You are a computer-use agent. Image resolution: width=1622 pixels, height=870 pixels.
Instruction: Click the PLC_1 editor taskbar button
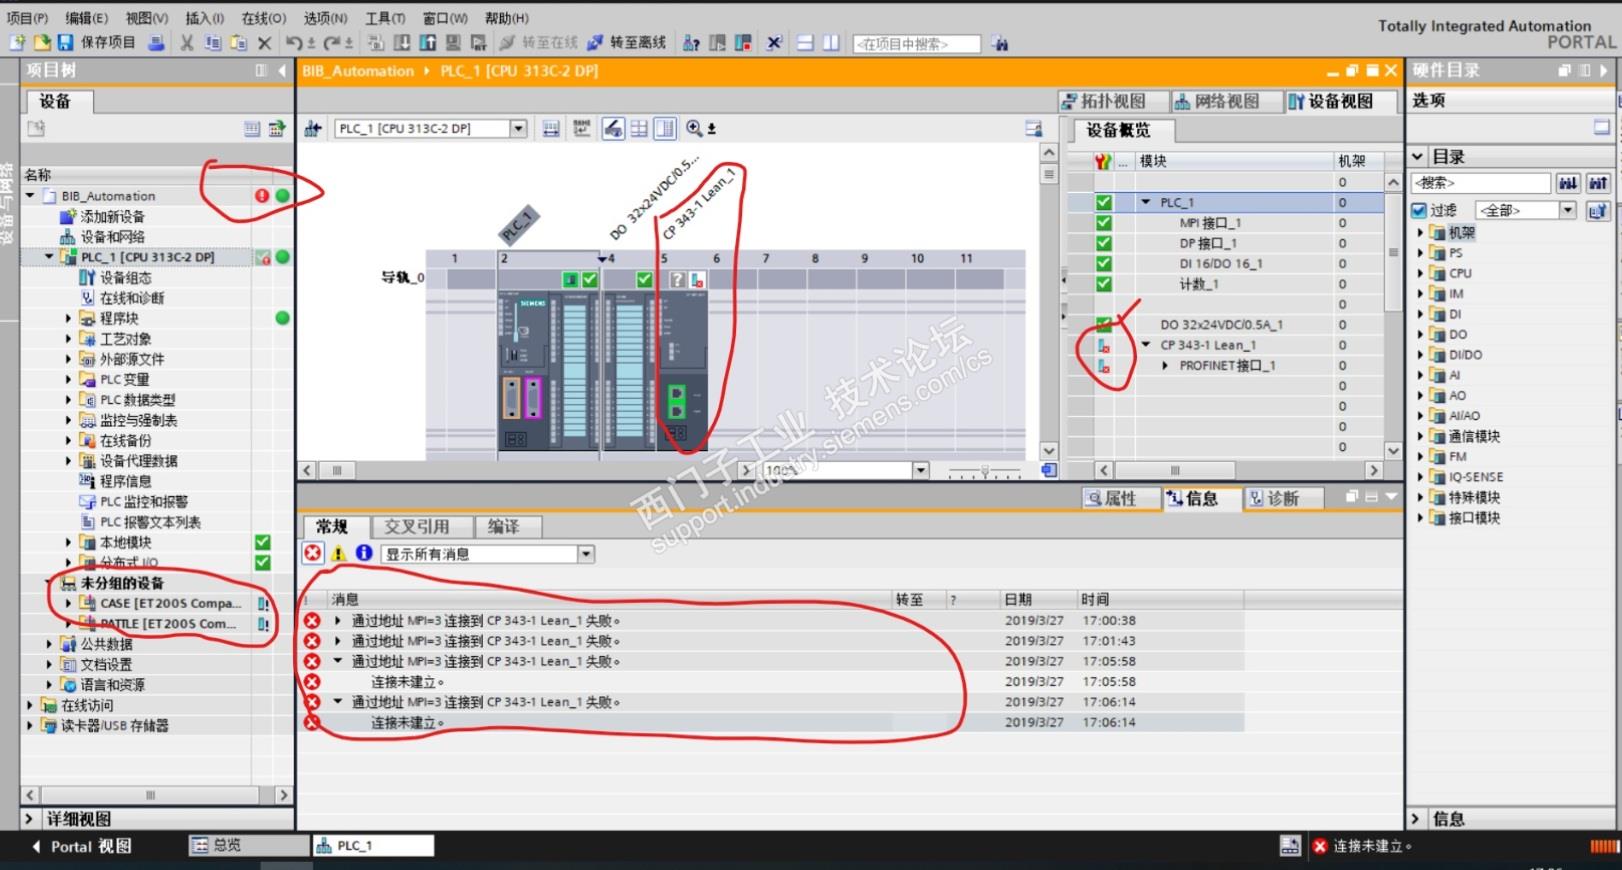coord(374,845)
